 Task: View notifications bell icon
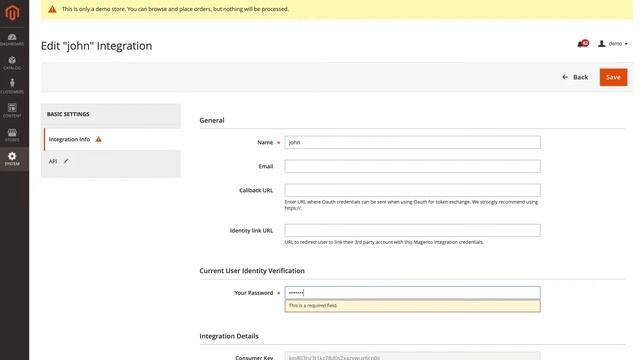582,43
